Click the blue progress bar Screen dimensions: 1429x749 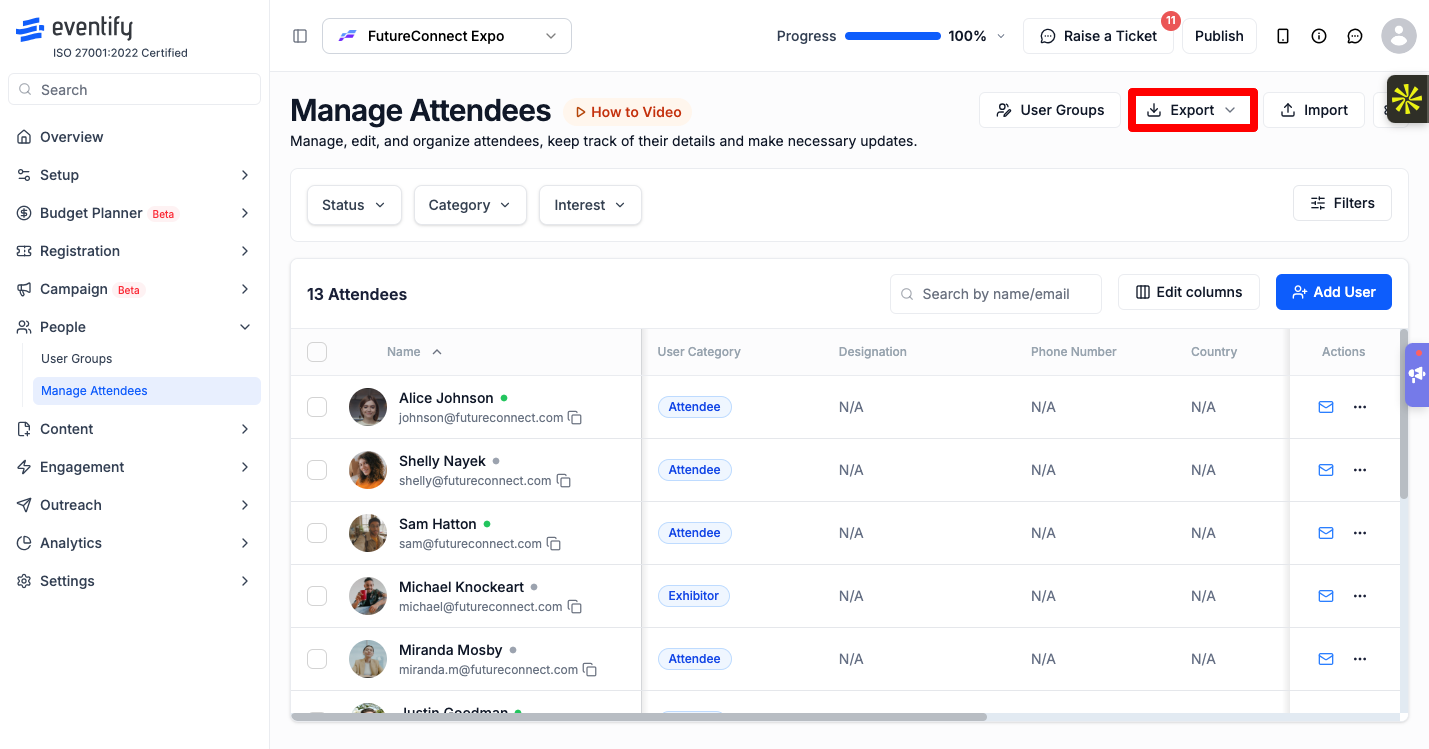[x=893, y=36]
